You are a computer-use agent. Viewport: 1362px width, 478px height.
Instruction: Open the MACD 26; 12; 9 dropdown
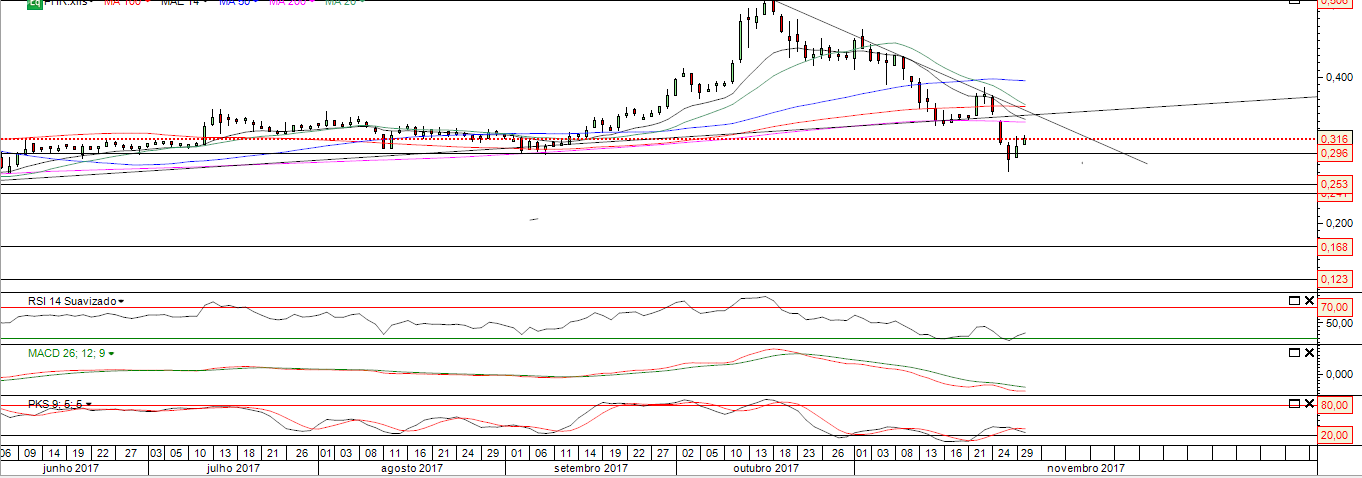[x=111, y=353]
